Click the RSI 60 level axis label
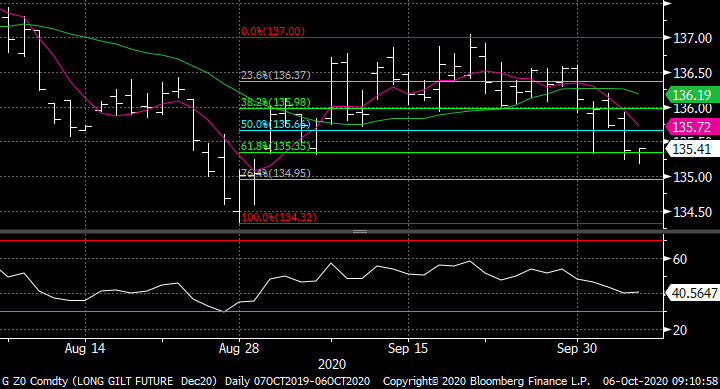The width and height of the screenshot is (720, 389). point(680,259)
